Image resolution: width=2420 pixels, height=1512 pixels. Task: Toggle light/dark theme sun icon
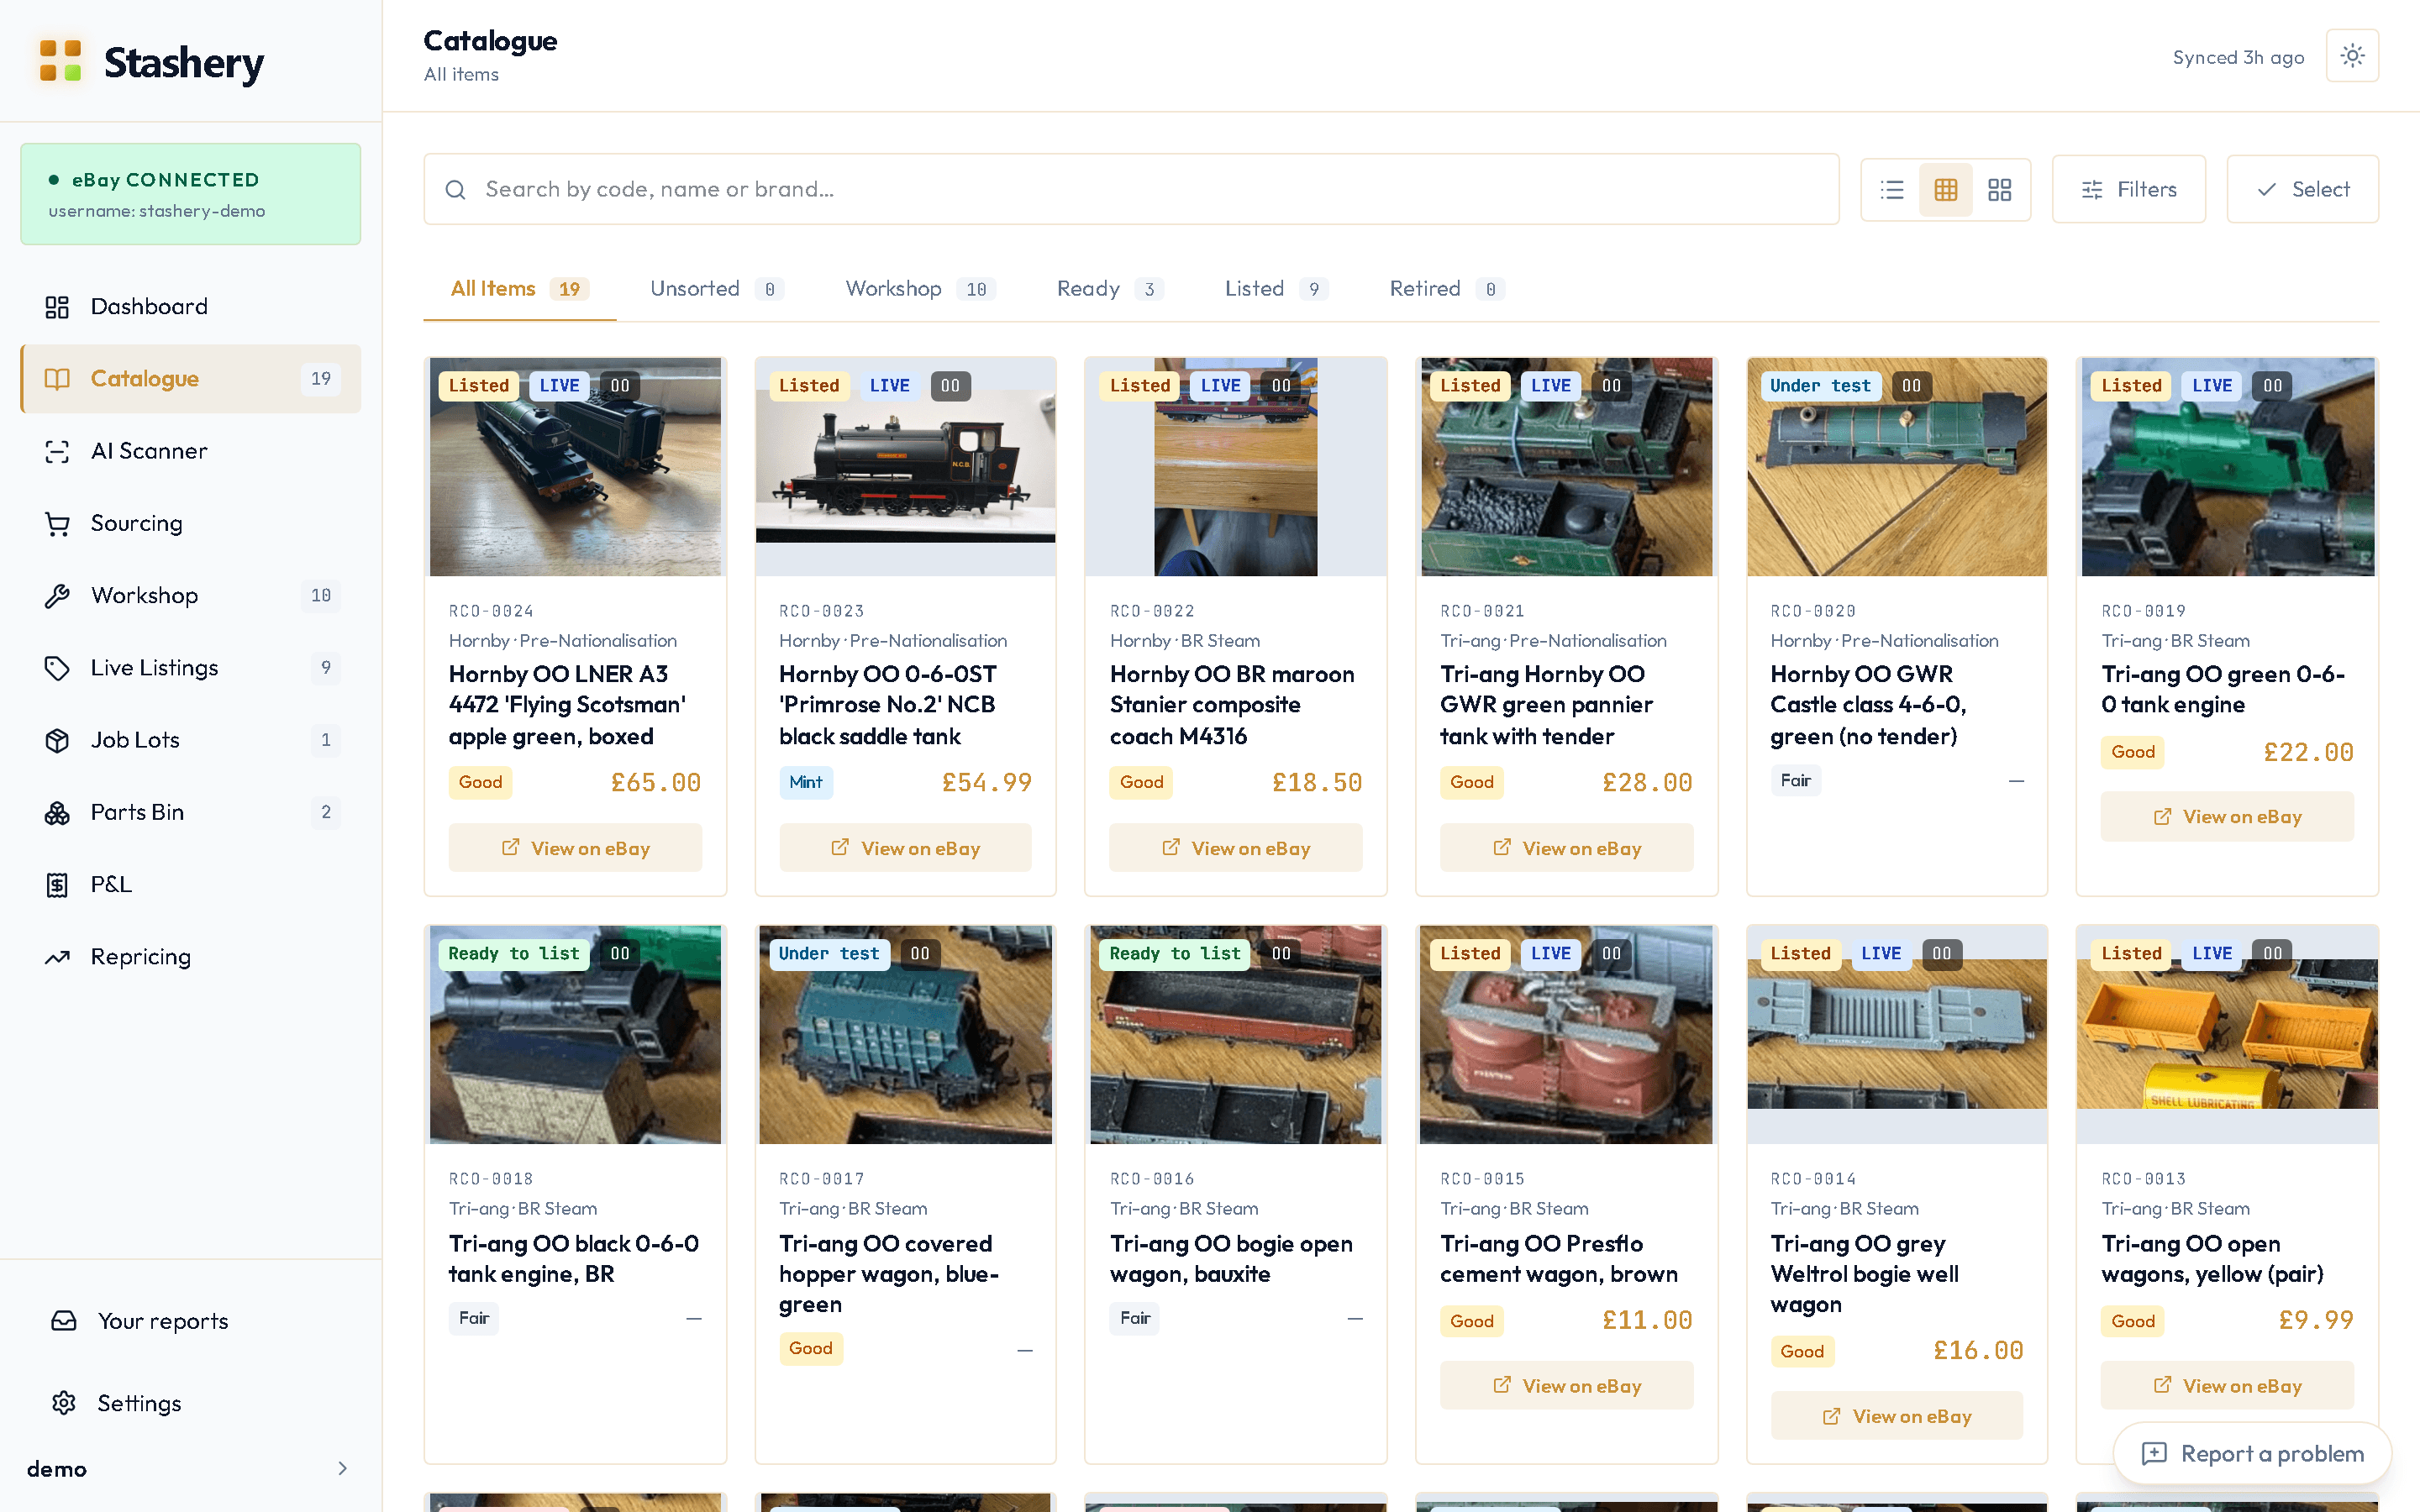click(2352, 56)
